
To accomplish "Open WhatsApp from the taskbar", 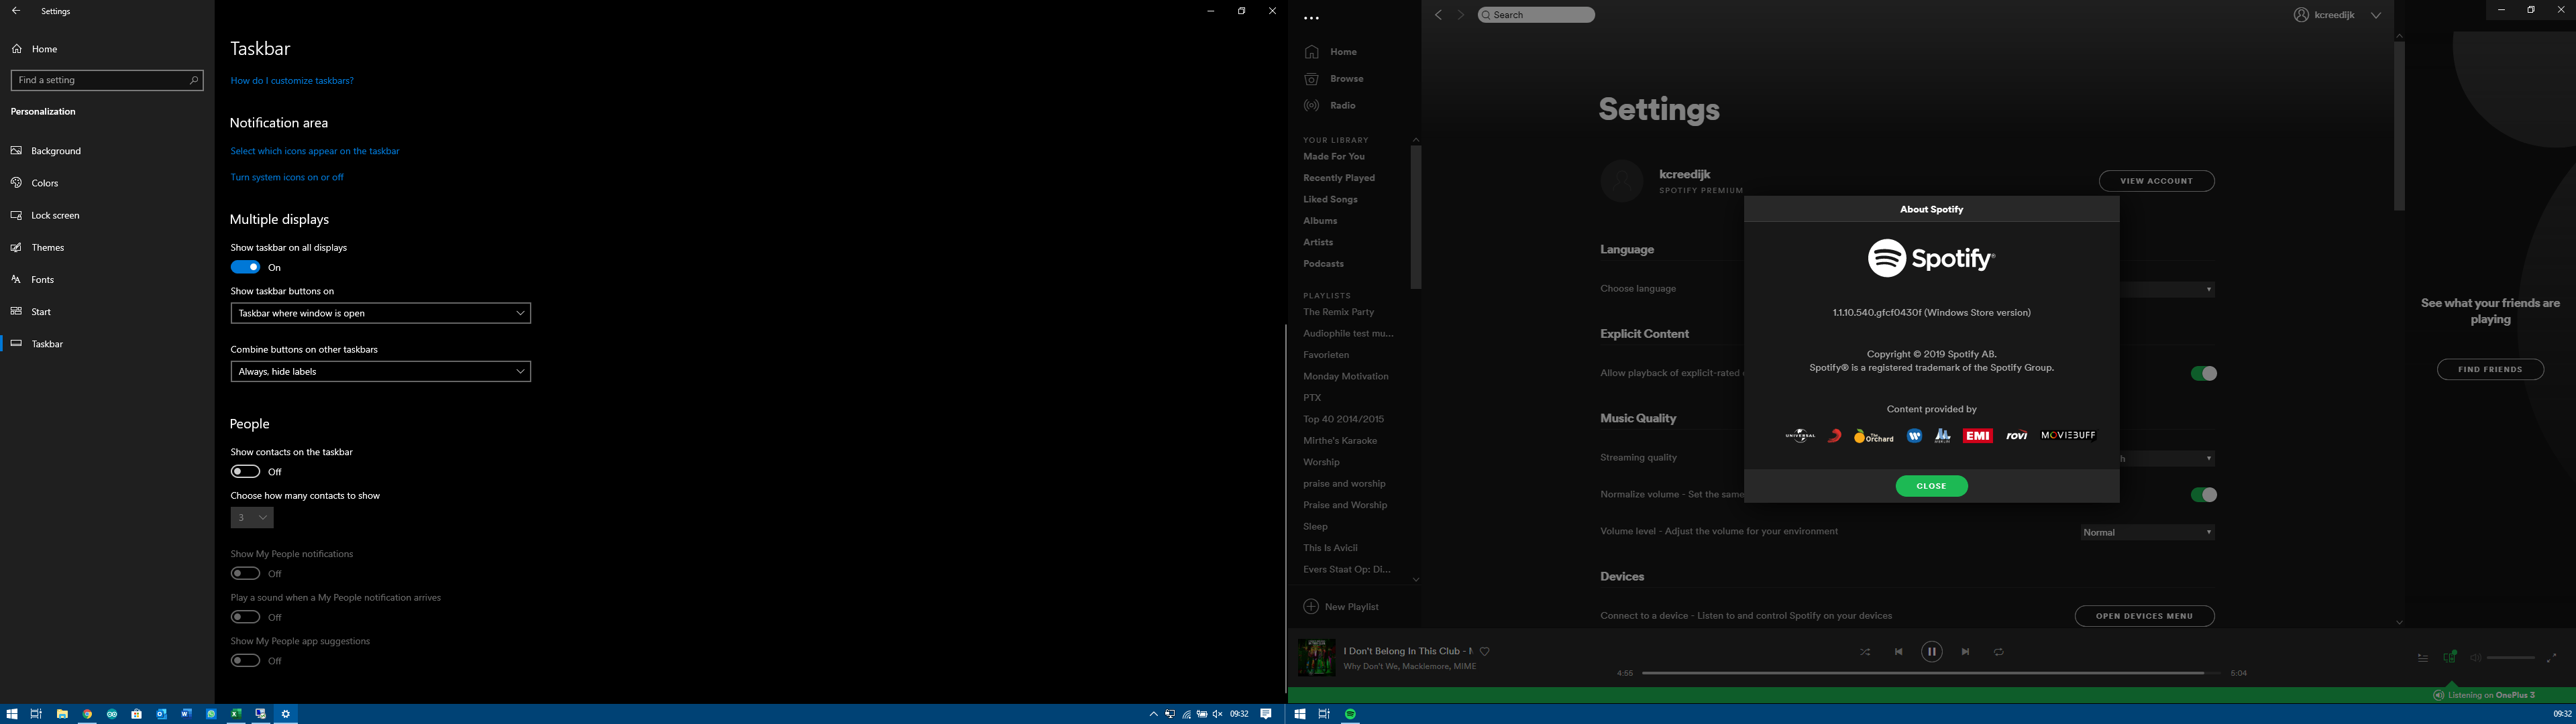I will (211, 714).
